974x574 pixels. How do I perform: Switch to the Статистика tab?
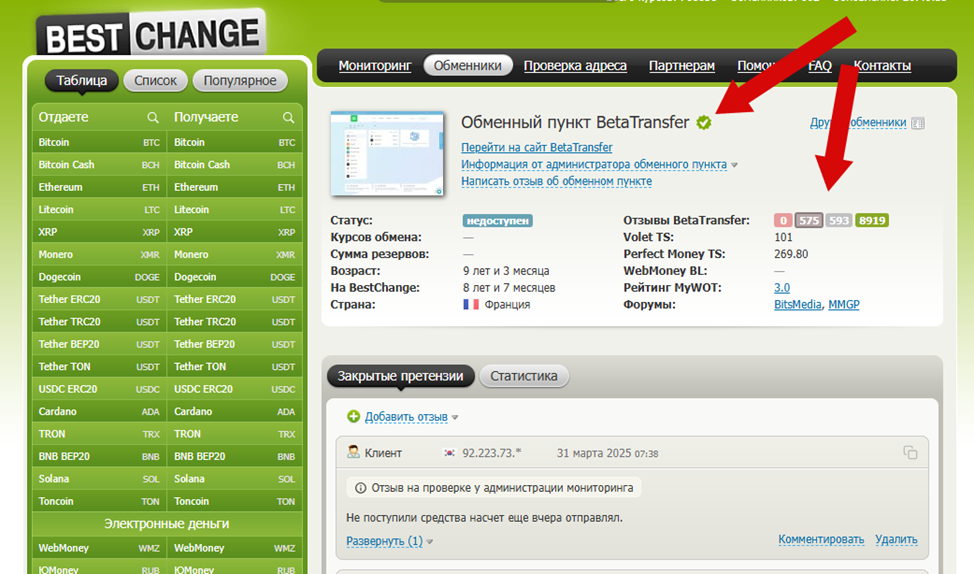tap(524, 376)
